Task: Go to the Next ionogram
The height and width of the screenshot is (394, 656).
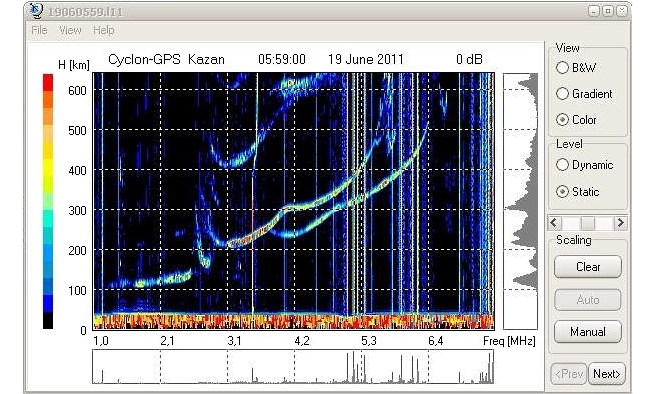Action: pos(607,374)
